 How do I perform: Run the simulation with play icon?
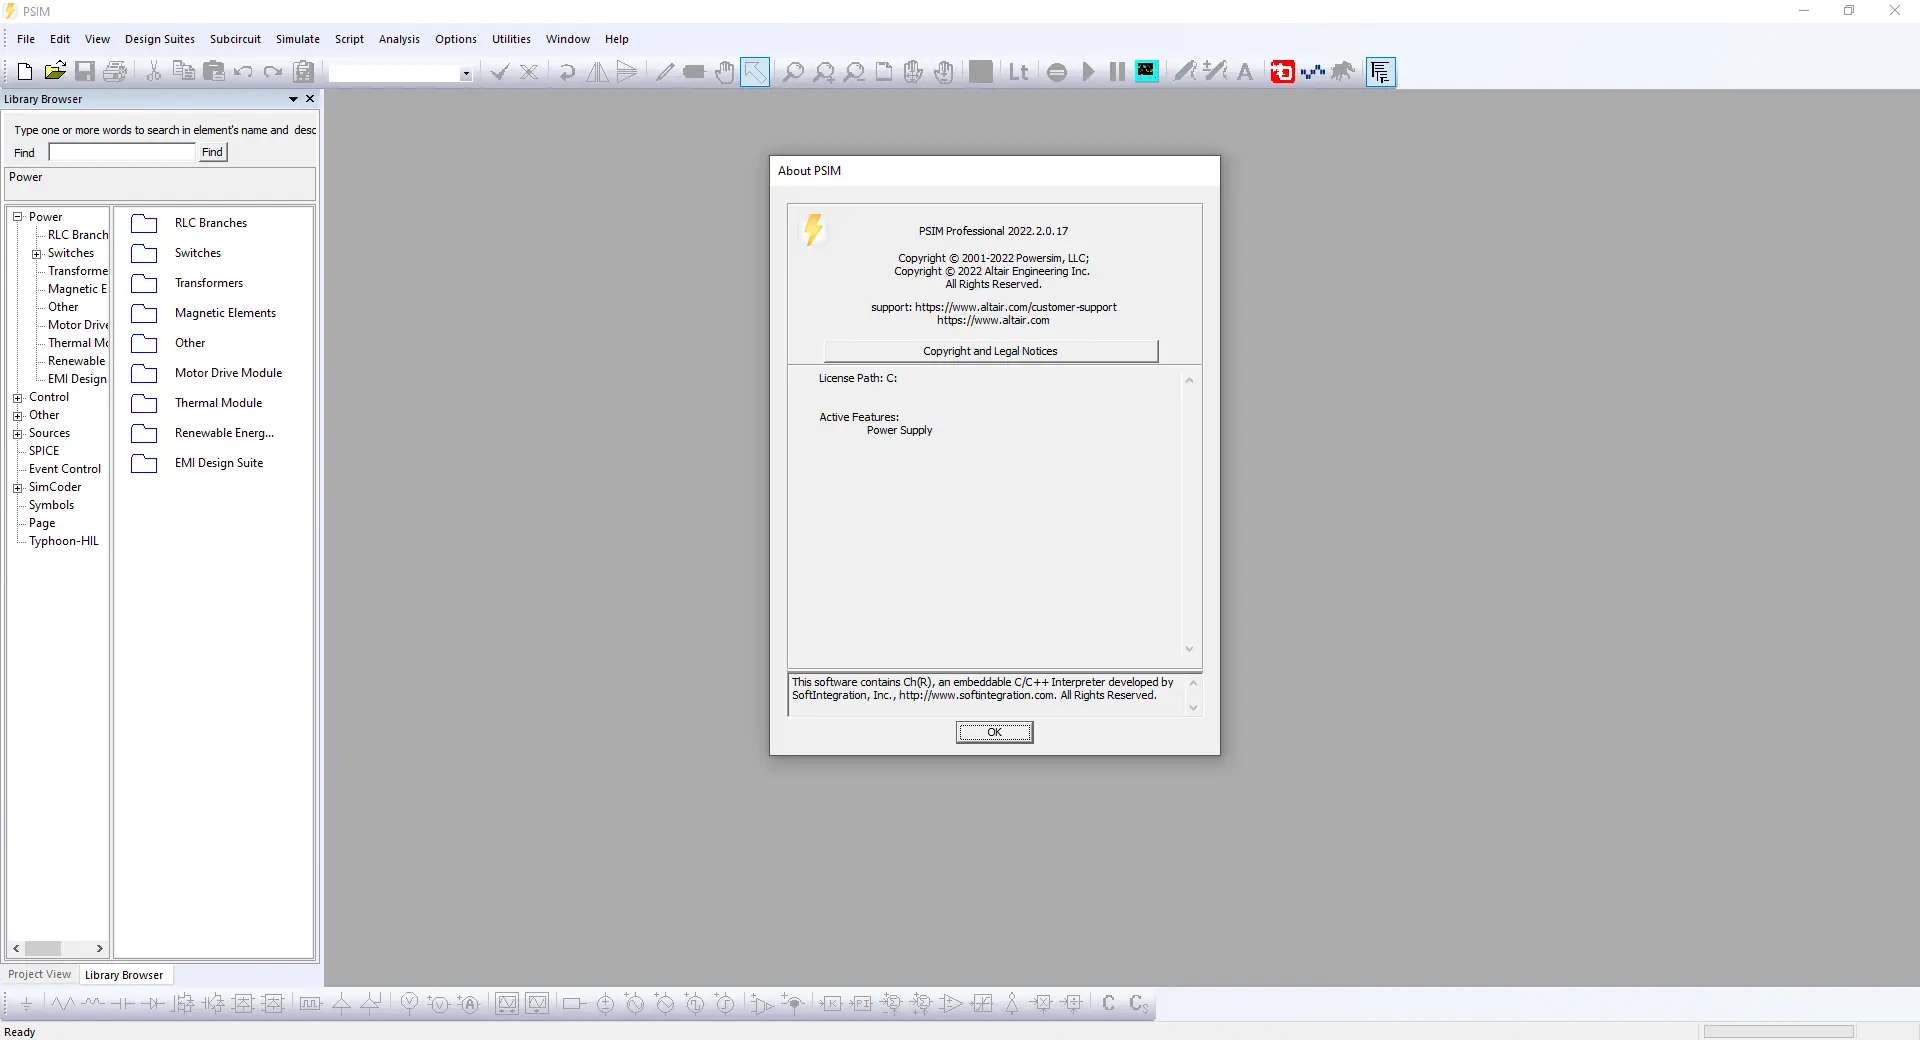click(x=1088, y=72)
